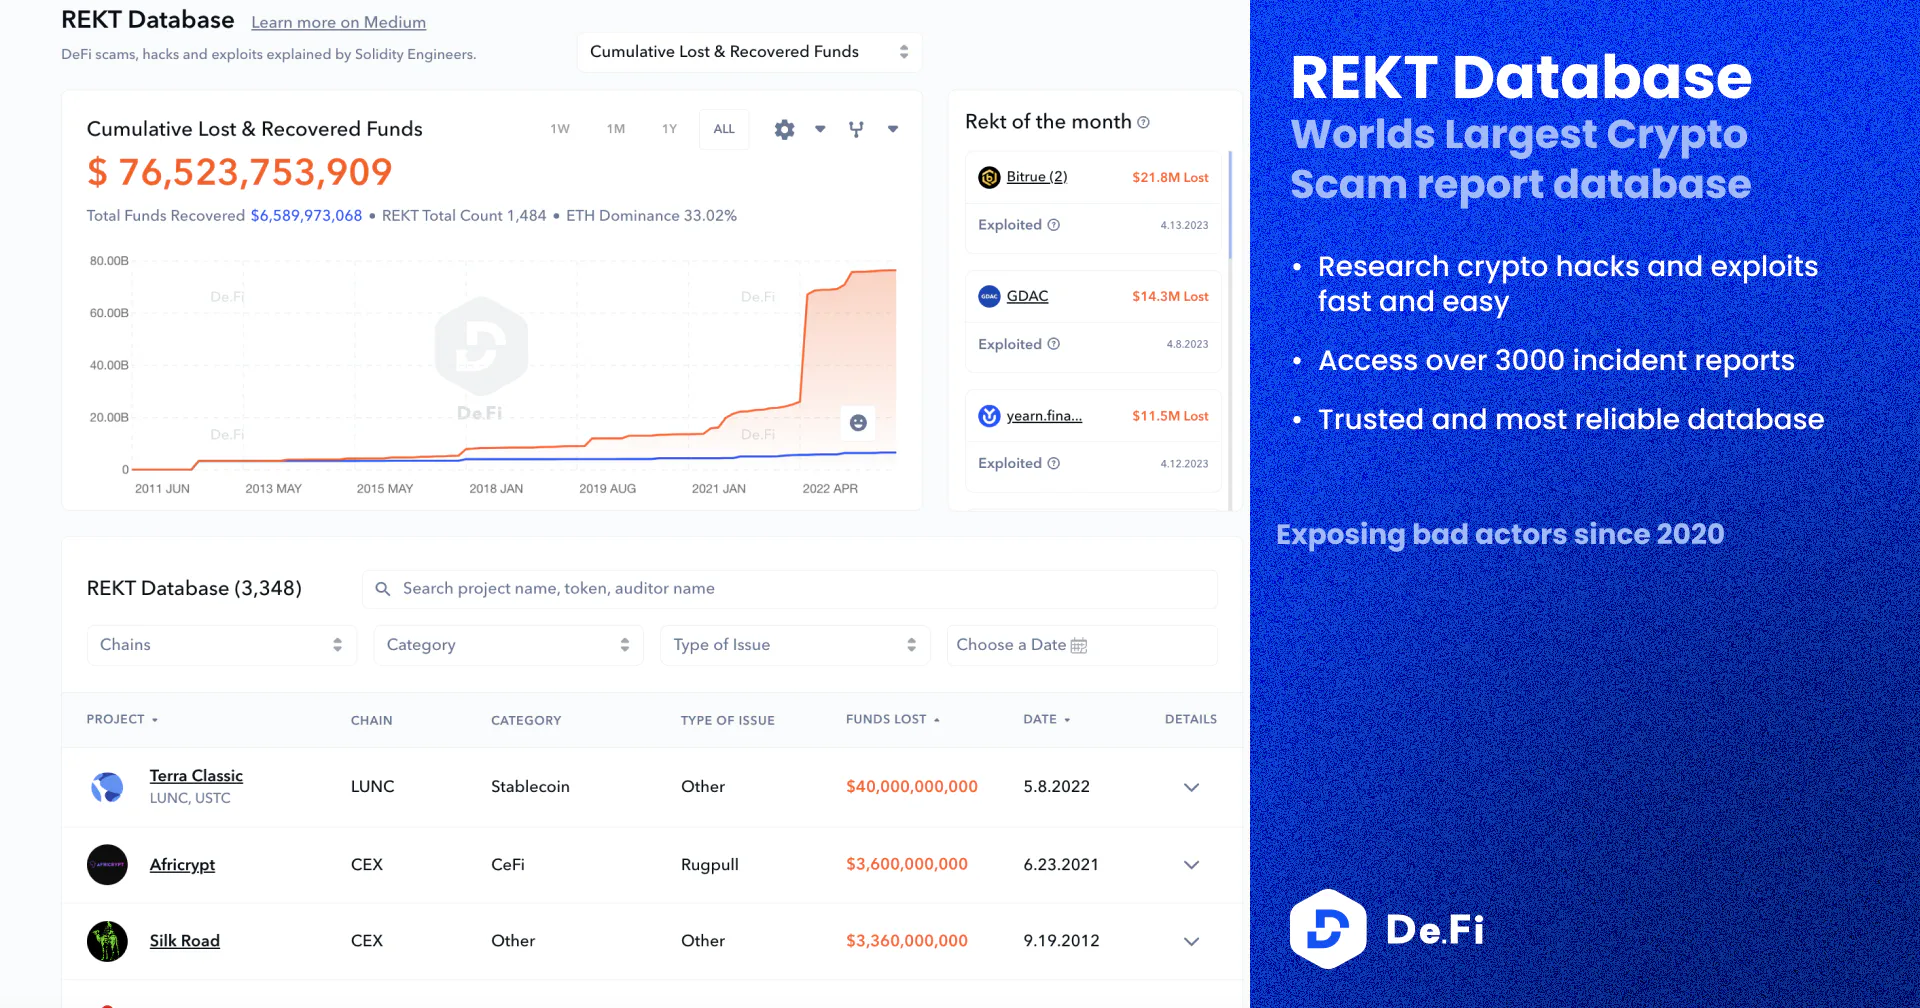Click the Silk Road project logo

(107, 941)
